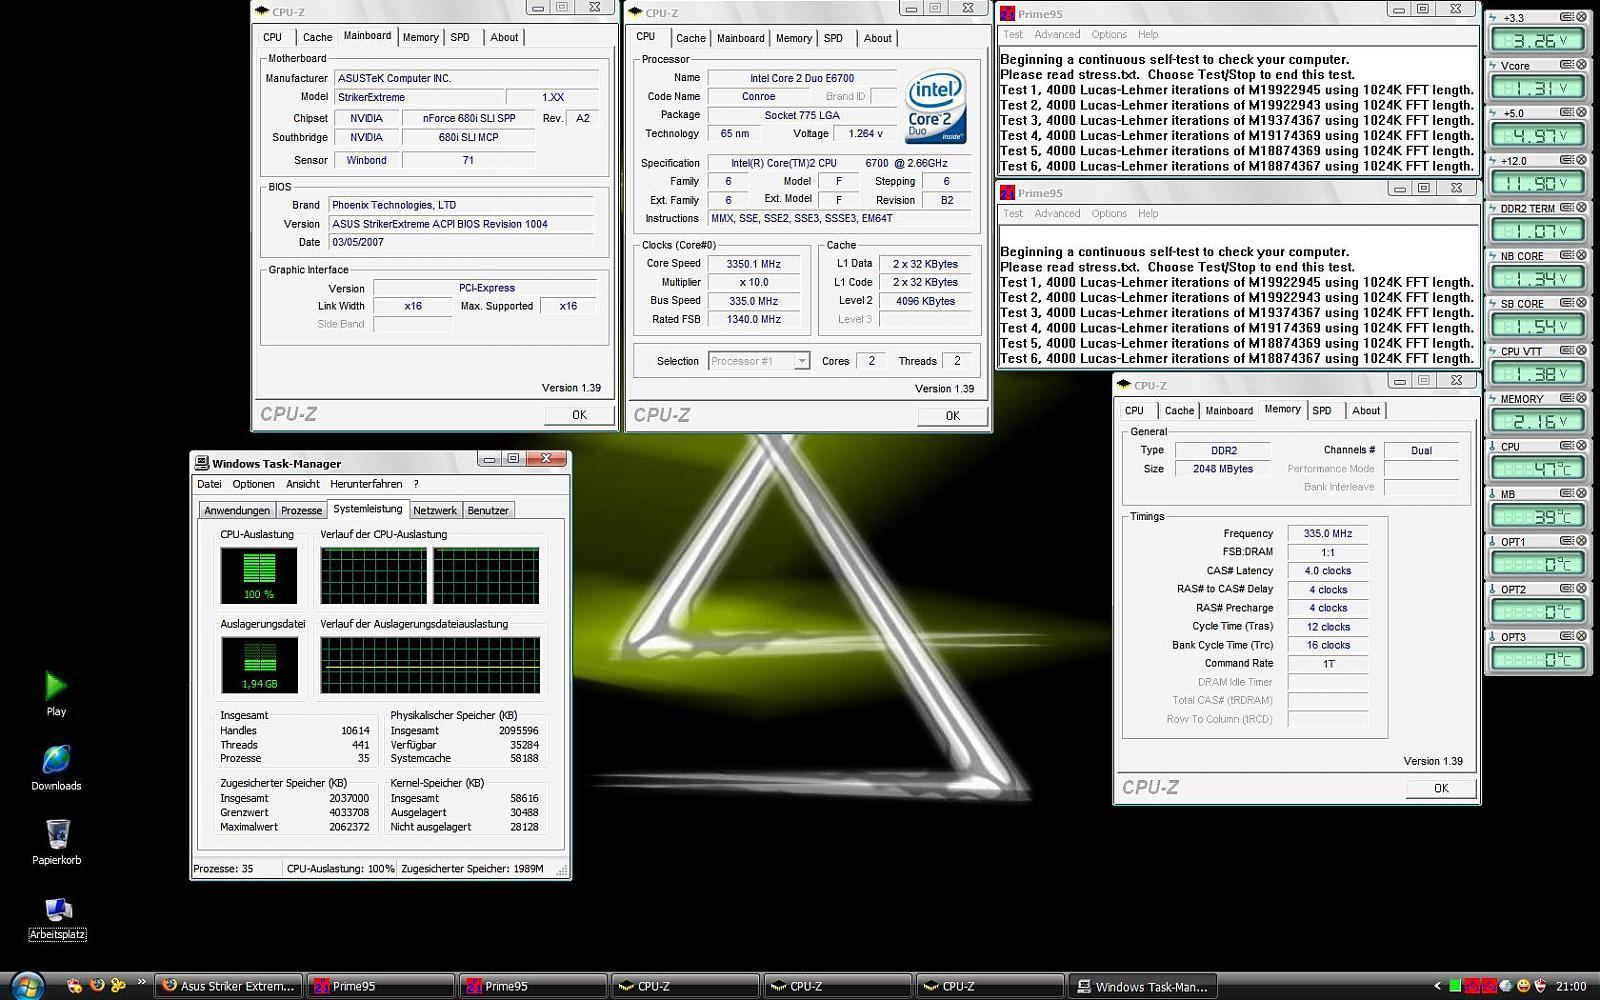Open the Ansicht menu in Task-Manager
Viewport: 1600px width, 1000px height.
tap(303, 484)
